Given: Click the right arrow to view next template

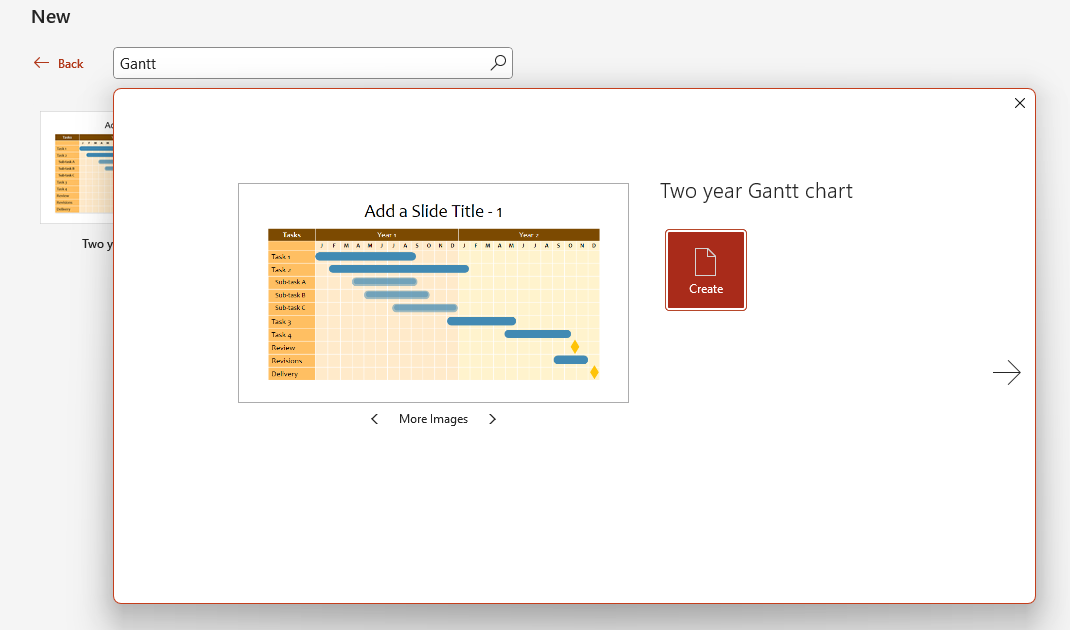Looking at the screenshot, I should pos(1006,372).
